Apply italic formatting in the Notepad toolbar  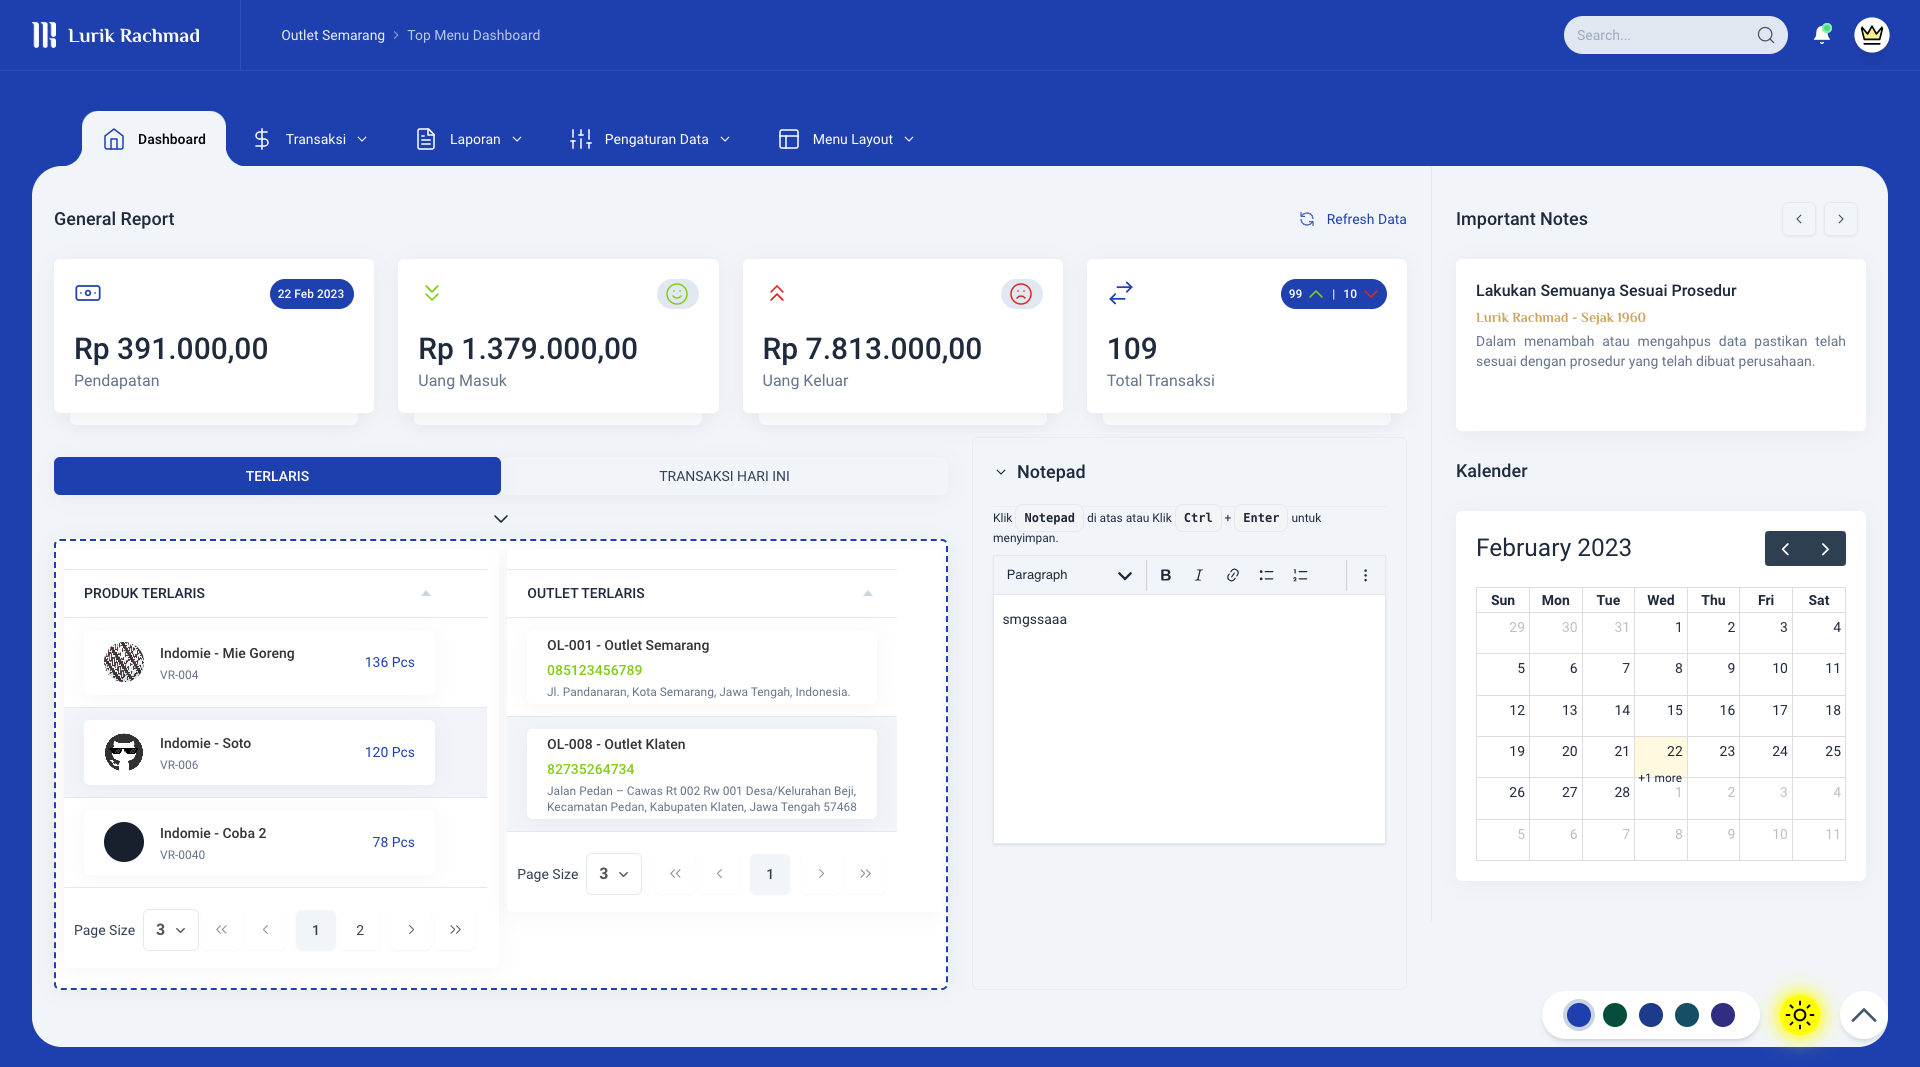pos(1198,575)
